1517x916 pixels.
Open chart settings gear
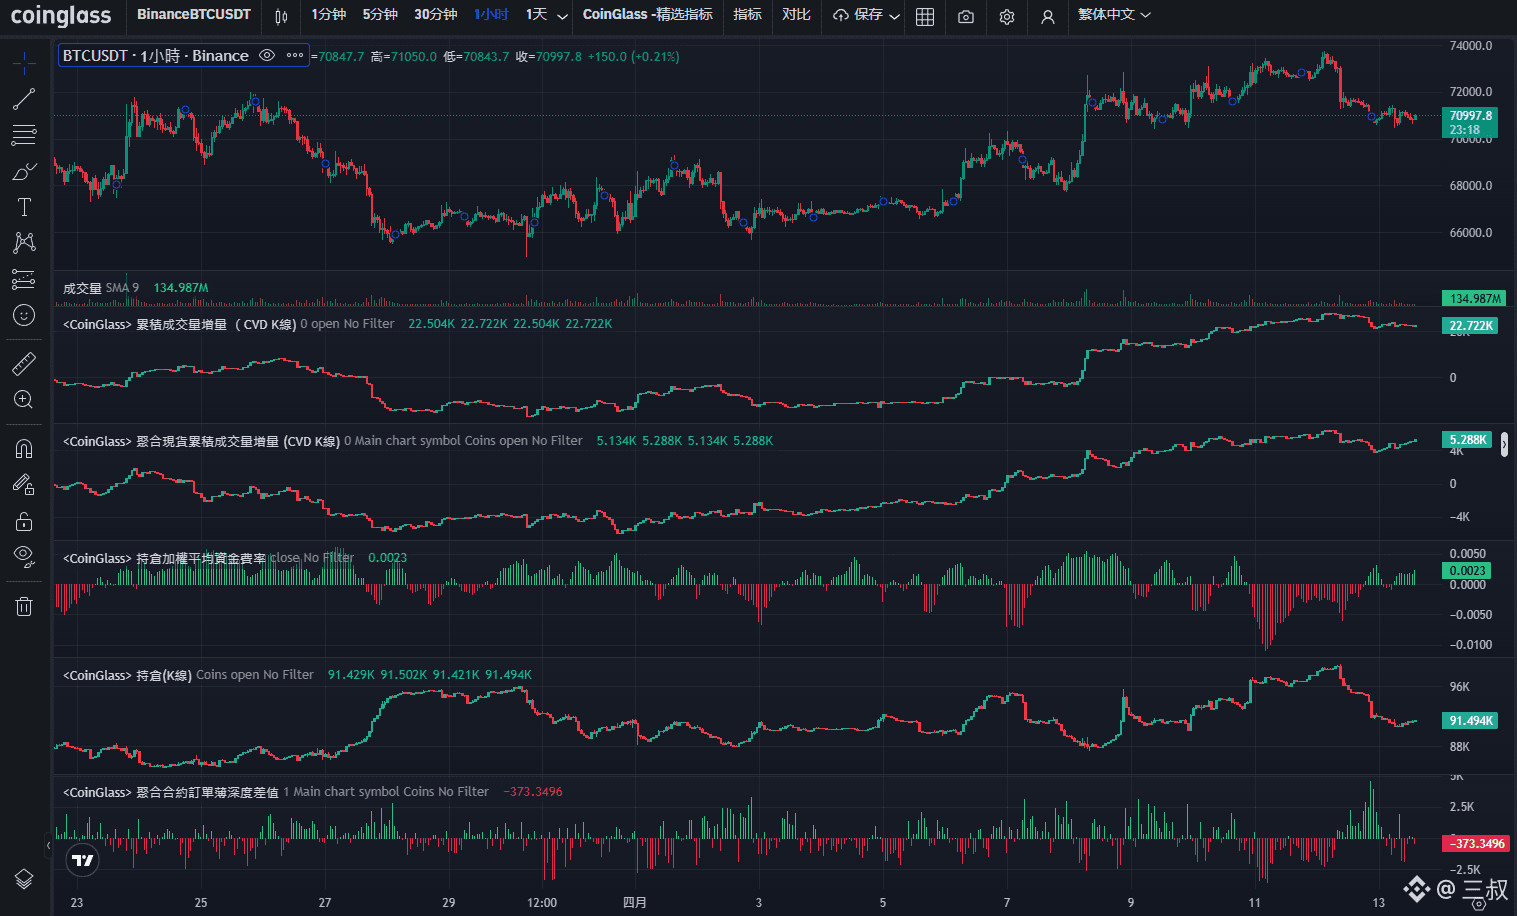[x=1007, y=16]
